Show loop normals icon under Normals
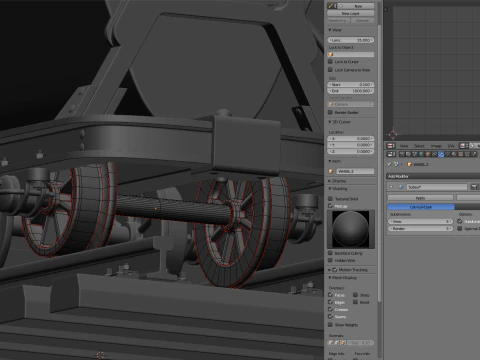Screen dimensions: 480x360 (336, 342)
